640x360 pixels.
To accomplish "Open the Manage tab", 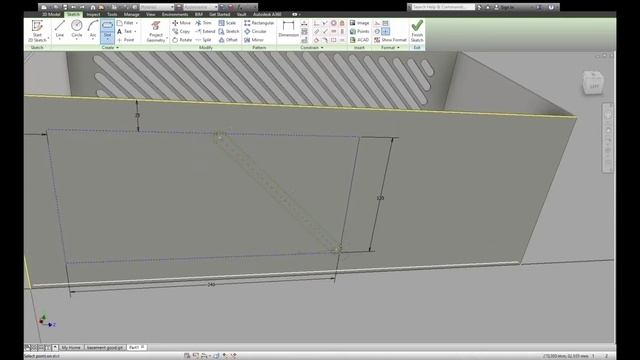I will [131, 14].
